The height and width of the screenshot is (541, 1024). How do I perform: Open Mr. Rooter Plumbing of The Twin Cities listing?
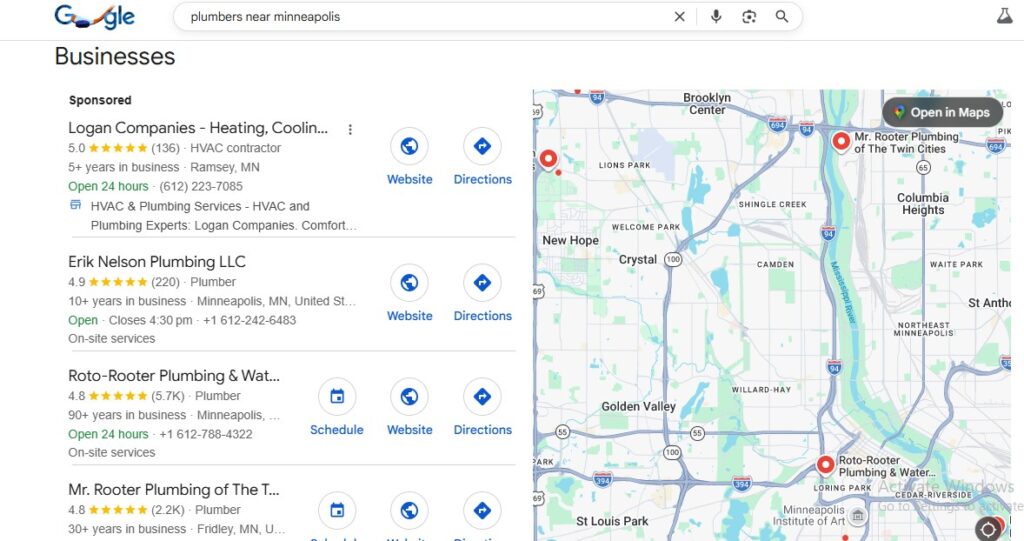click(174, 489)
